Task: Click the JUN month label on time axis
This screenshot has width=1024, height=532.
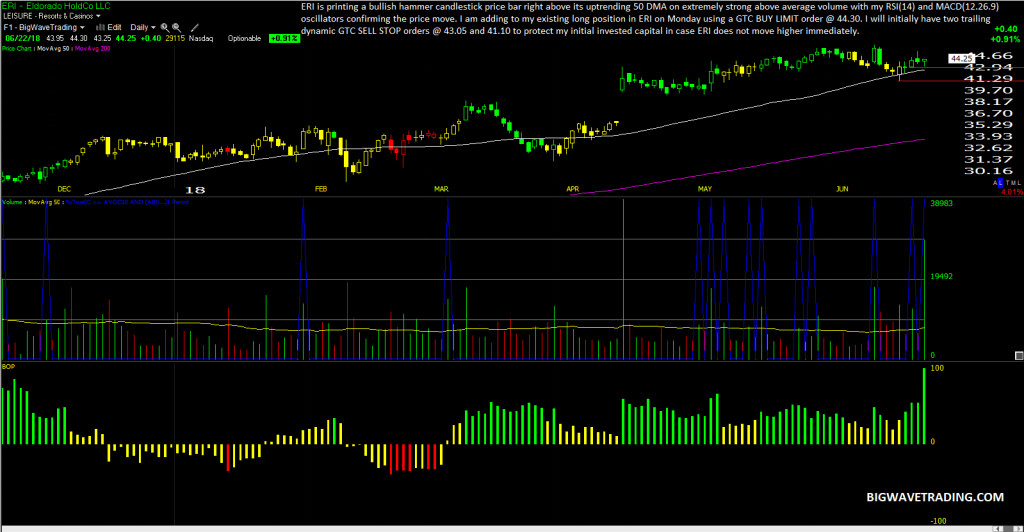Action: coord(842,189)
